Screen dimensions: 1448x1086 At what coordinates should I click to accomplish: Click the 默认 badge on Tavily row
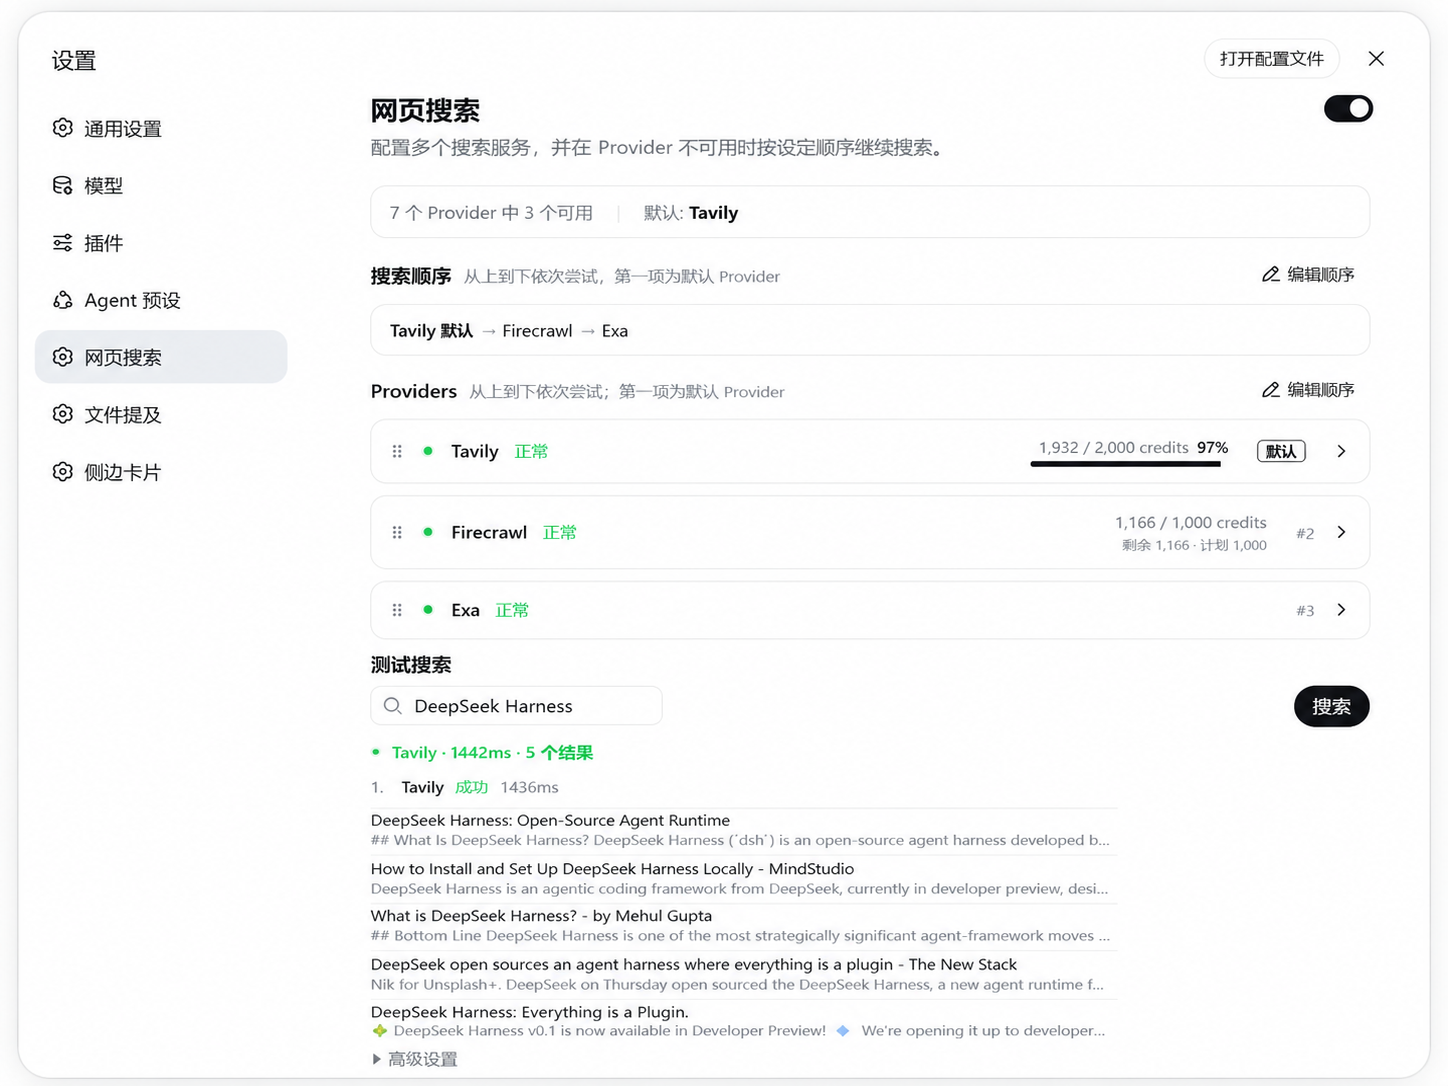1281,451
